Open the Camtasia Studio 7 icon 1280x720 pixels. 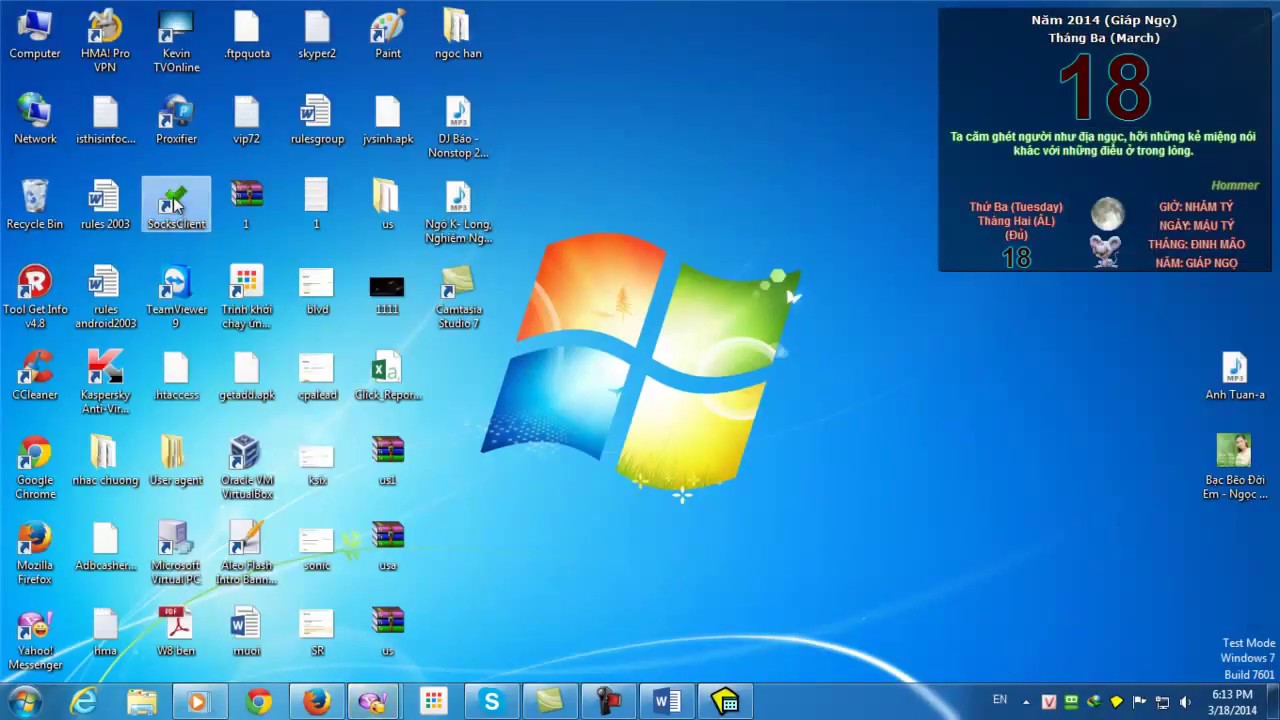[458, 297]
